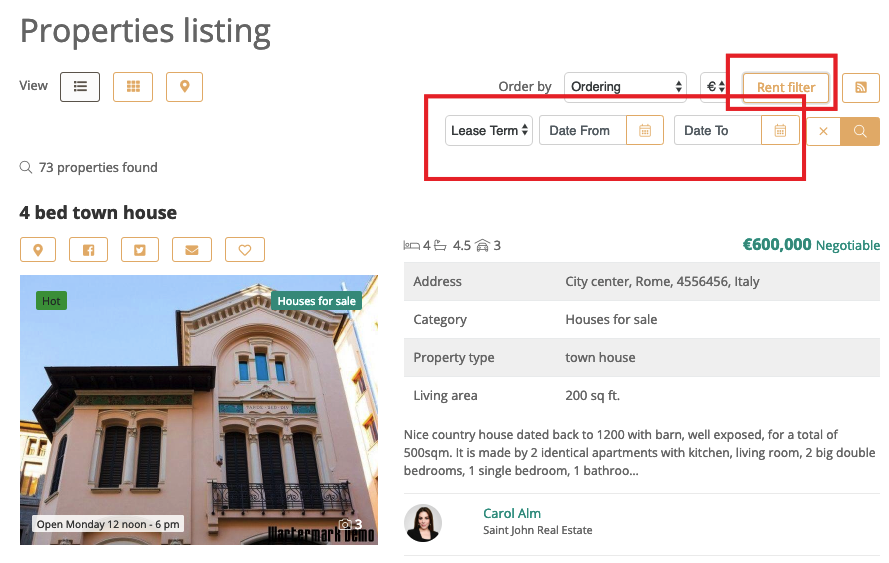Toggle the Rent filter button
Image resolution: width=889 pixels, height=563 pixels.
coord(785,88)
